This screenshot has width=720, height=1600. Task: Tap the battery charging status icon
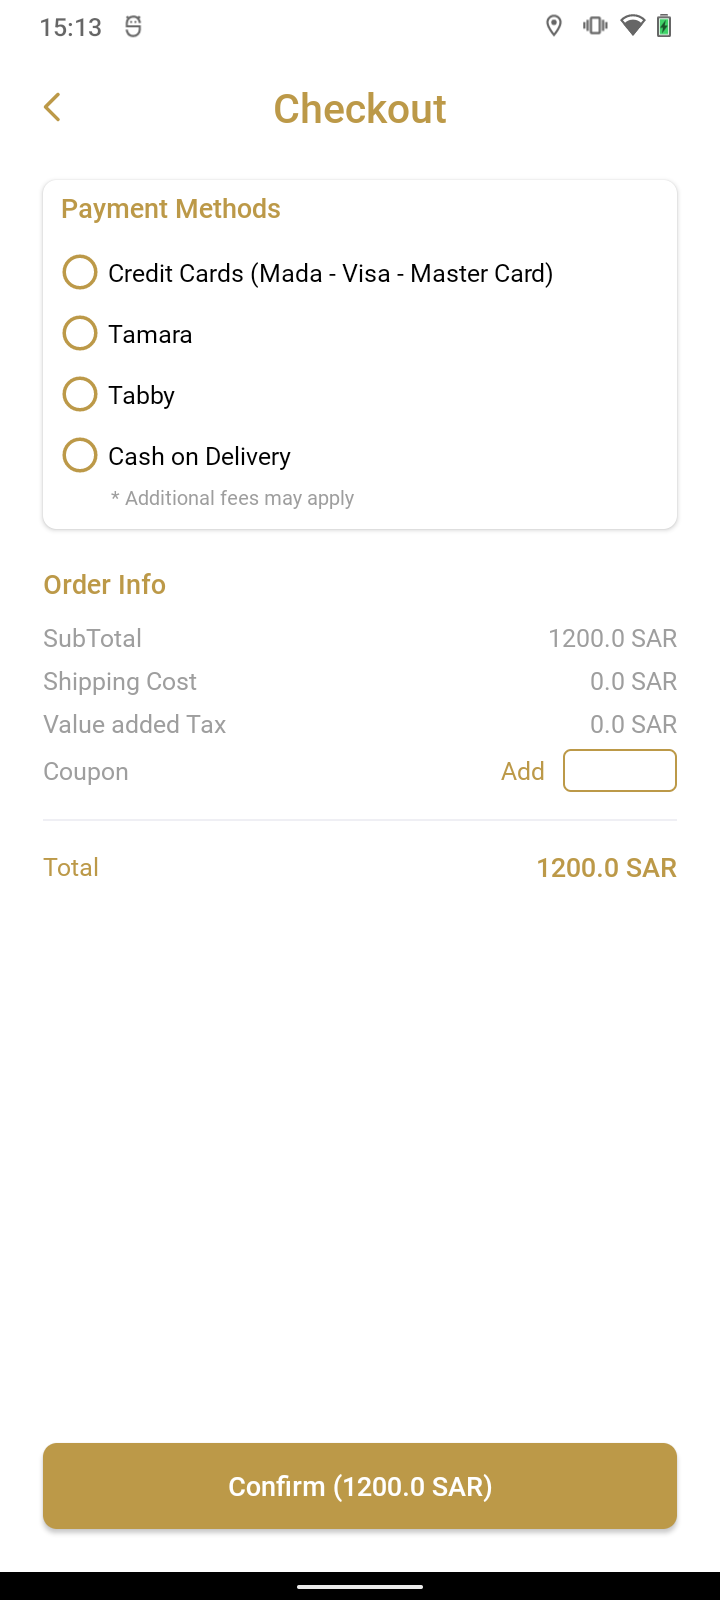[x=664, y=26]
